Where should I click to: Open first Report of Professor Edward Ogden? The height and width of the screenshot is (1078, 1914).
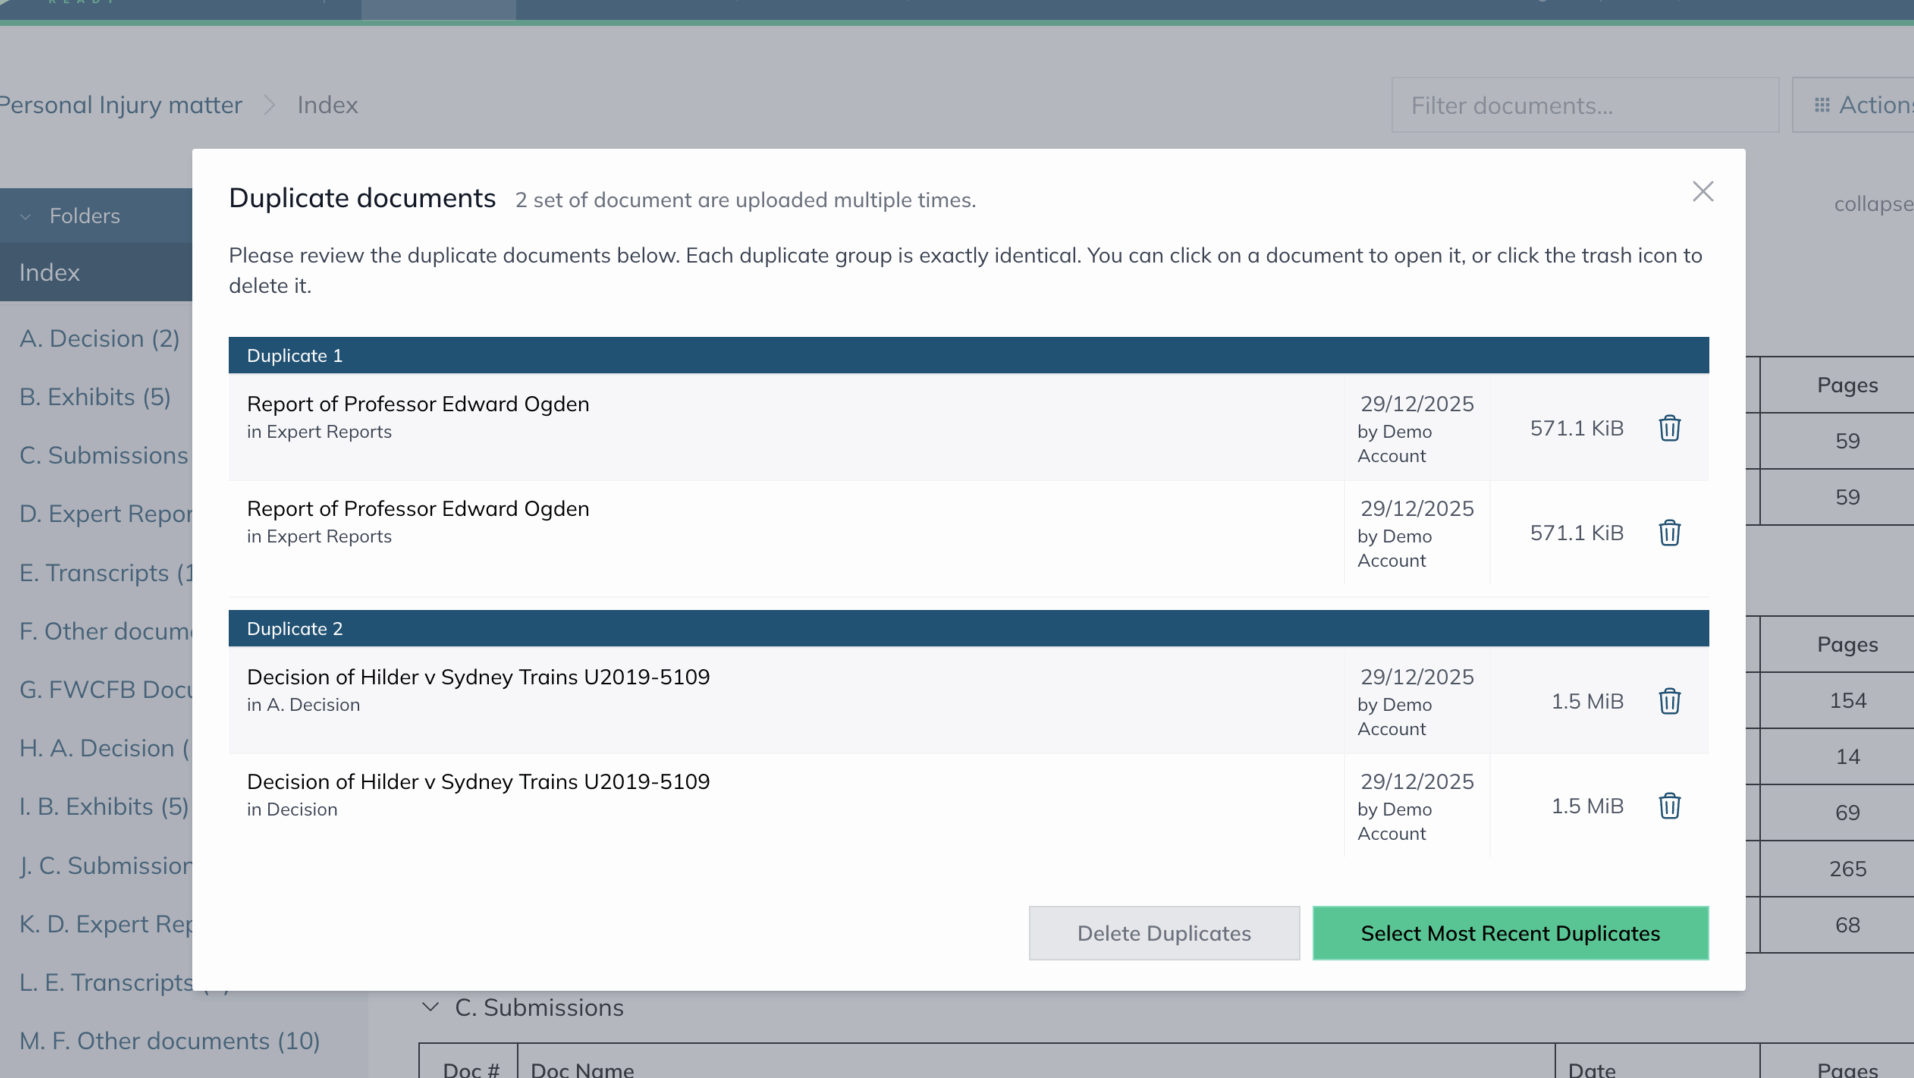point(417,404)
